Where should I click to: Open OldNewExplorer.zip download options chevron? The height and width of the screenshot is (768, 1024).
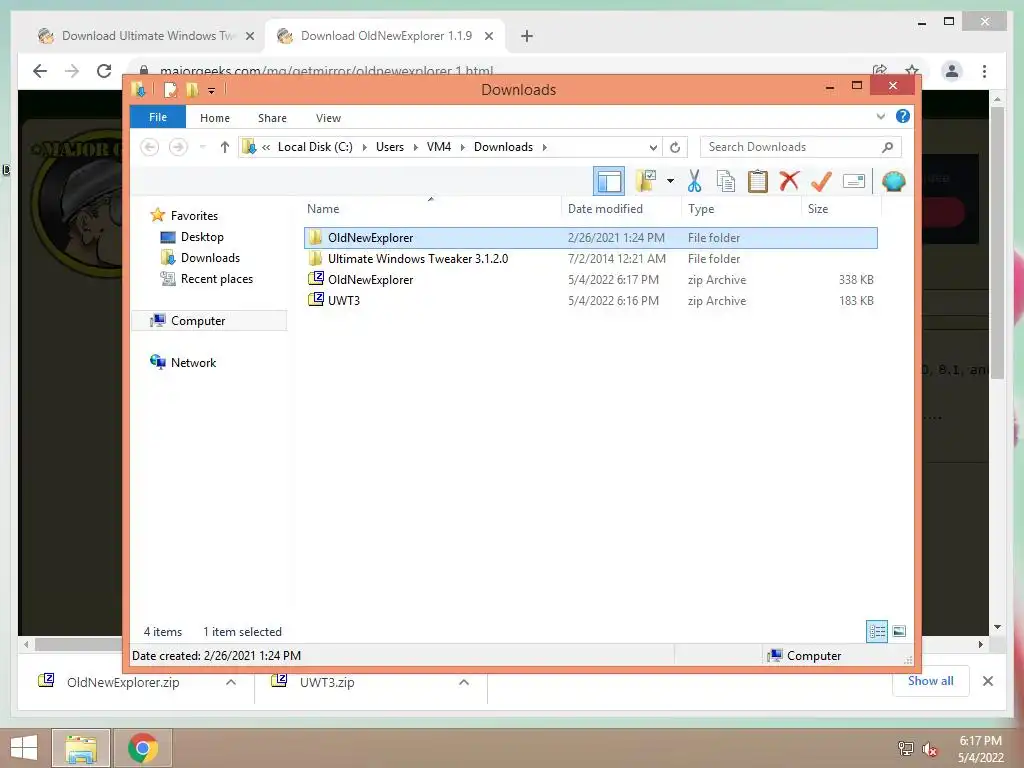tap(231, 682)
